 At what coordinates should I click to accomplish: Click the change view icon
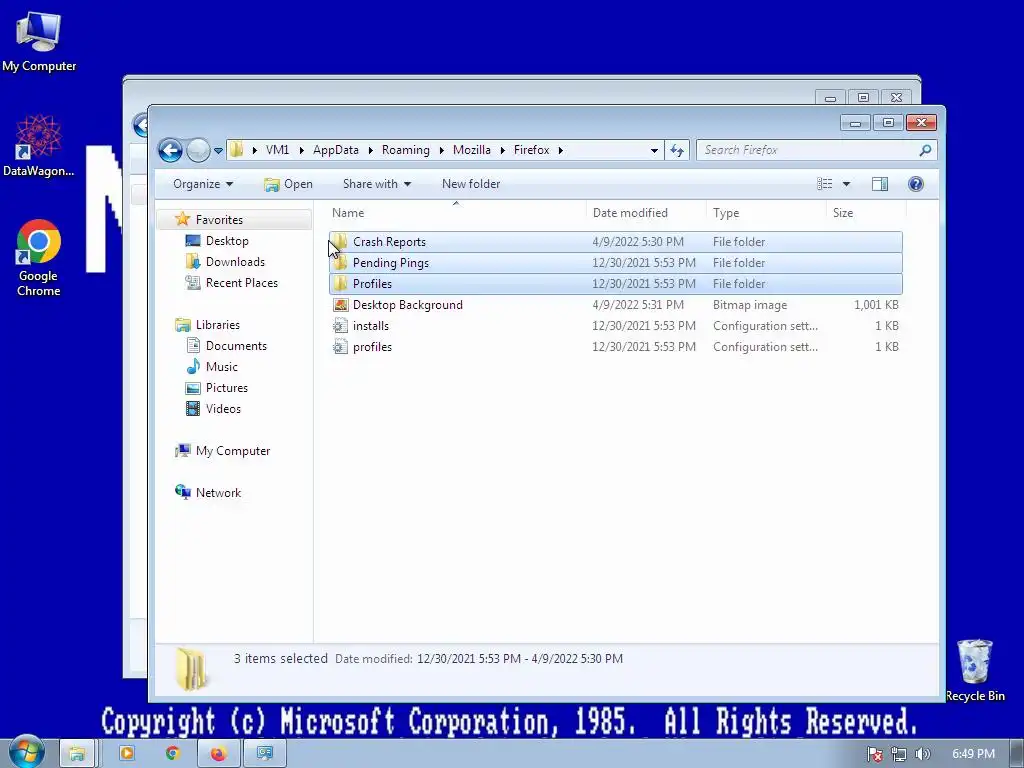825,184
